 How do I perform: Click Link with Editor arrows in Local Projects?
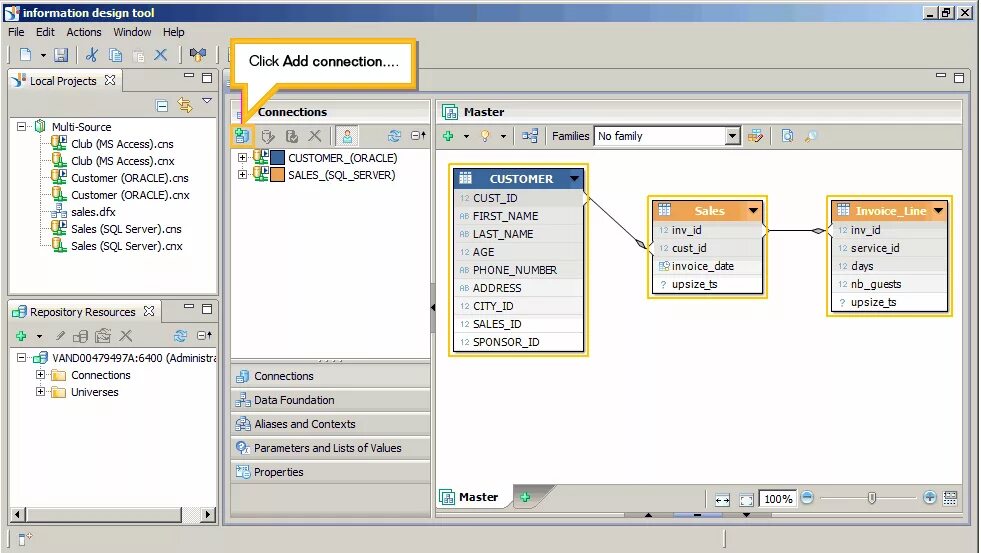pyautogui.click(x=185, y=104)
